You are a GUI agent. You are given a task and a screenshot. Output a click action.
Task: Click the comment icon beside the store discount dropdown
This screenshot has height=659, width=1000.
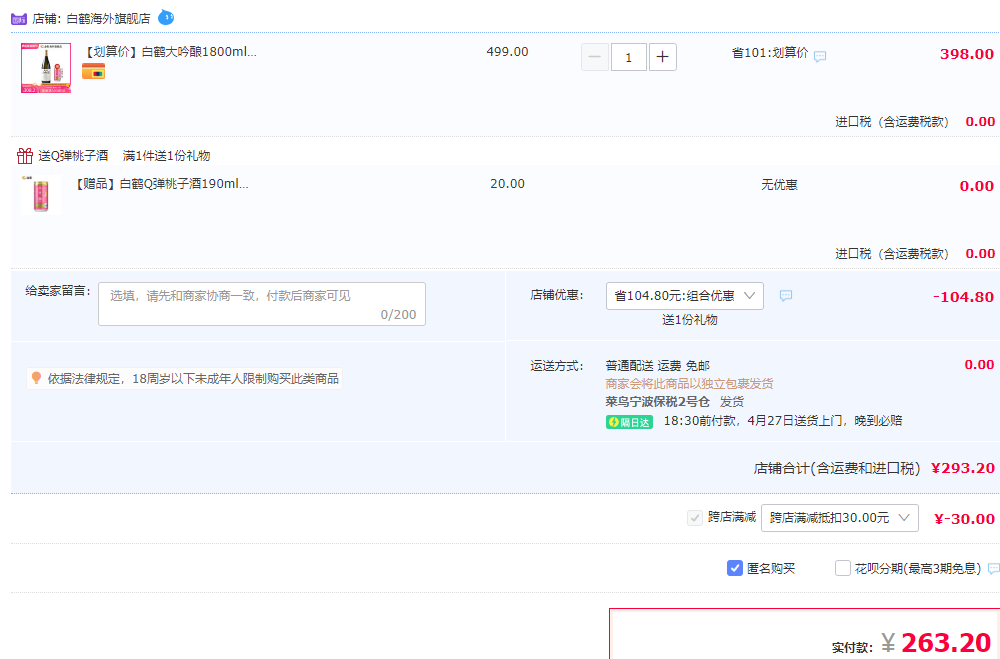click(x=786, y=295)
